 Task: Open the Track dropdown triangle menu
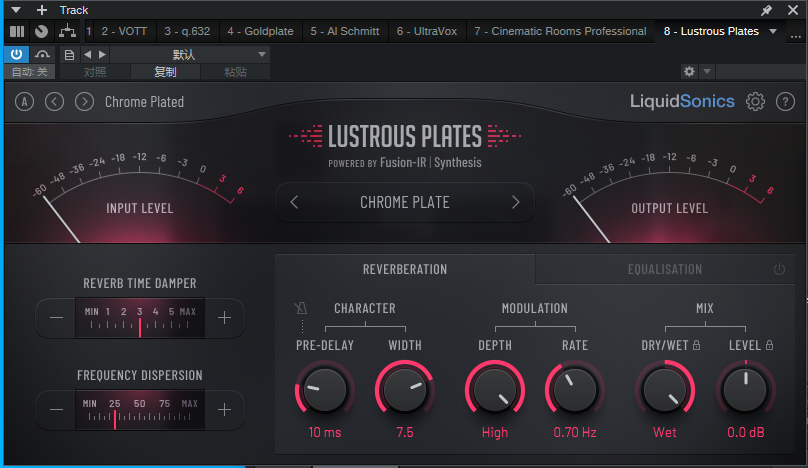(x=16, y=10)
